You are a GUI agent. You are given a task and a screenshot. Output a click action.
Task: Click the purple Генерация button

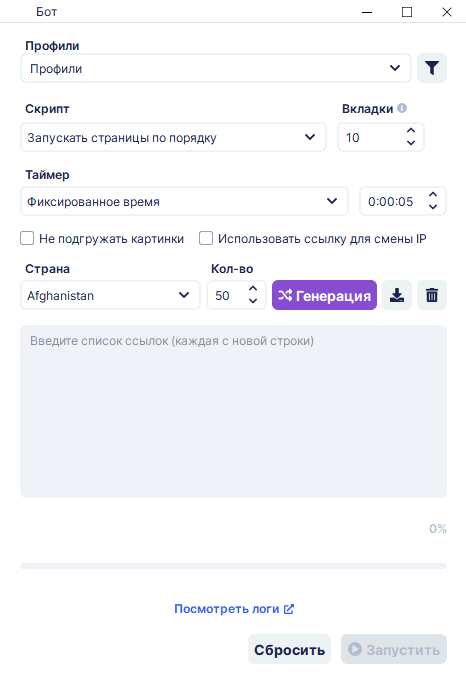click(x=324, y=295)
